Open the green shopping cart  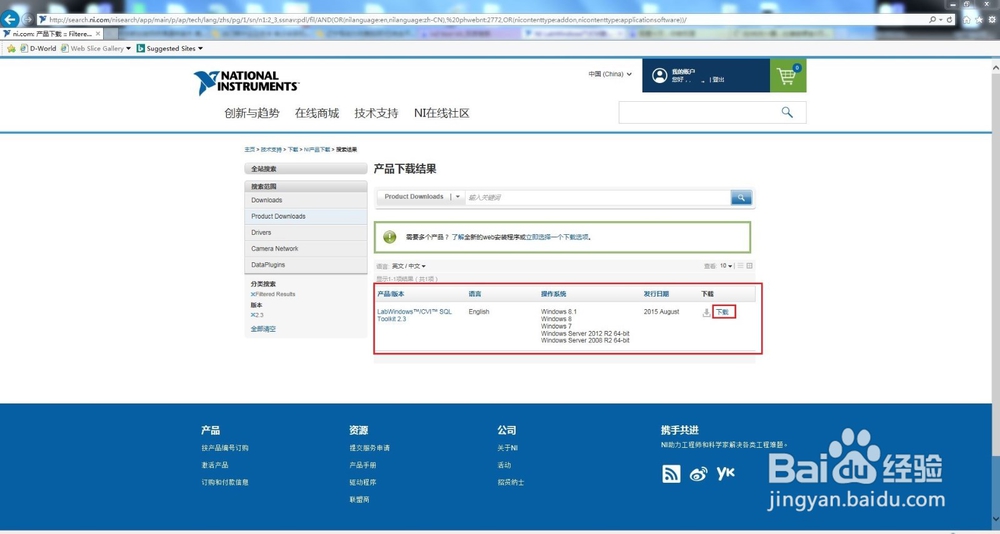tap(788, 75)
